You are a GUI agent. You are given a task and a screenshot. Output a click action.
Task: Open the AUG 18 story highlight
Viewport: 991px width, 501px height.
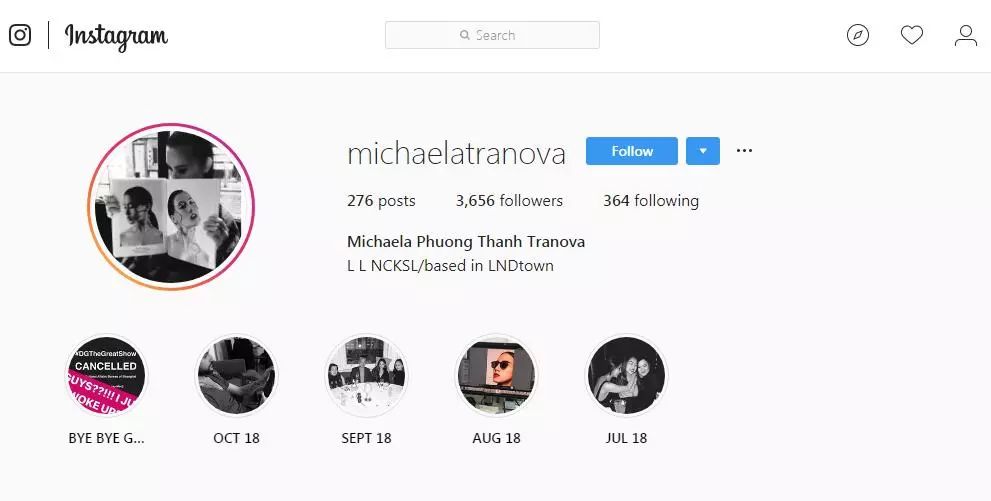click(496, 375)
